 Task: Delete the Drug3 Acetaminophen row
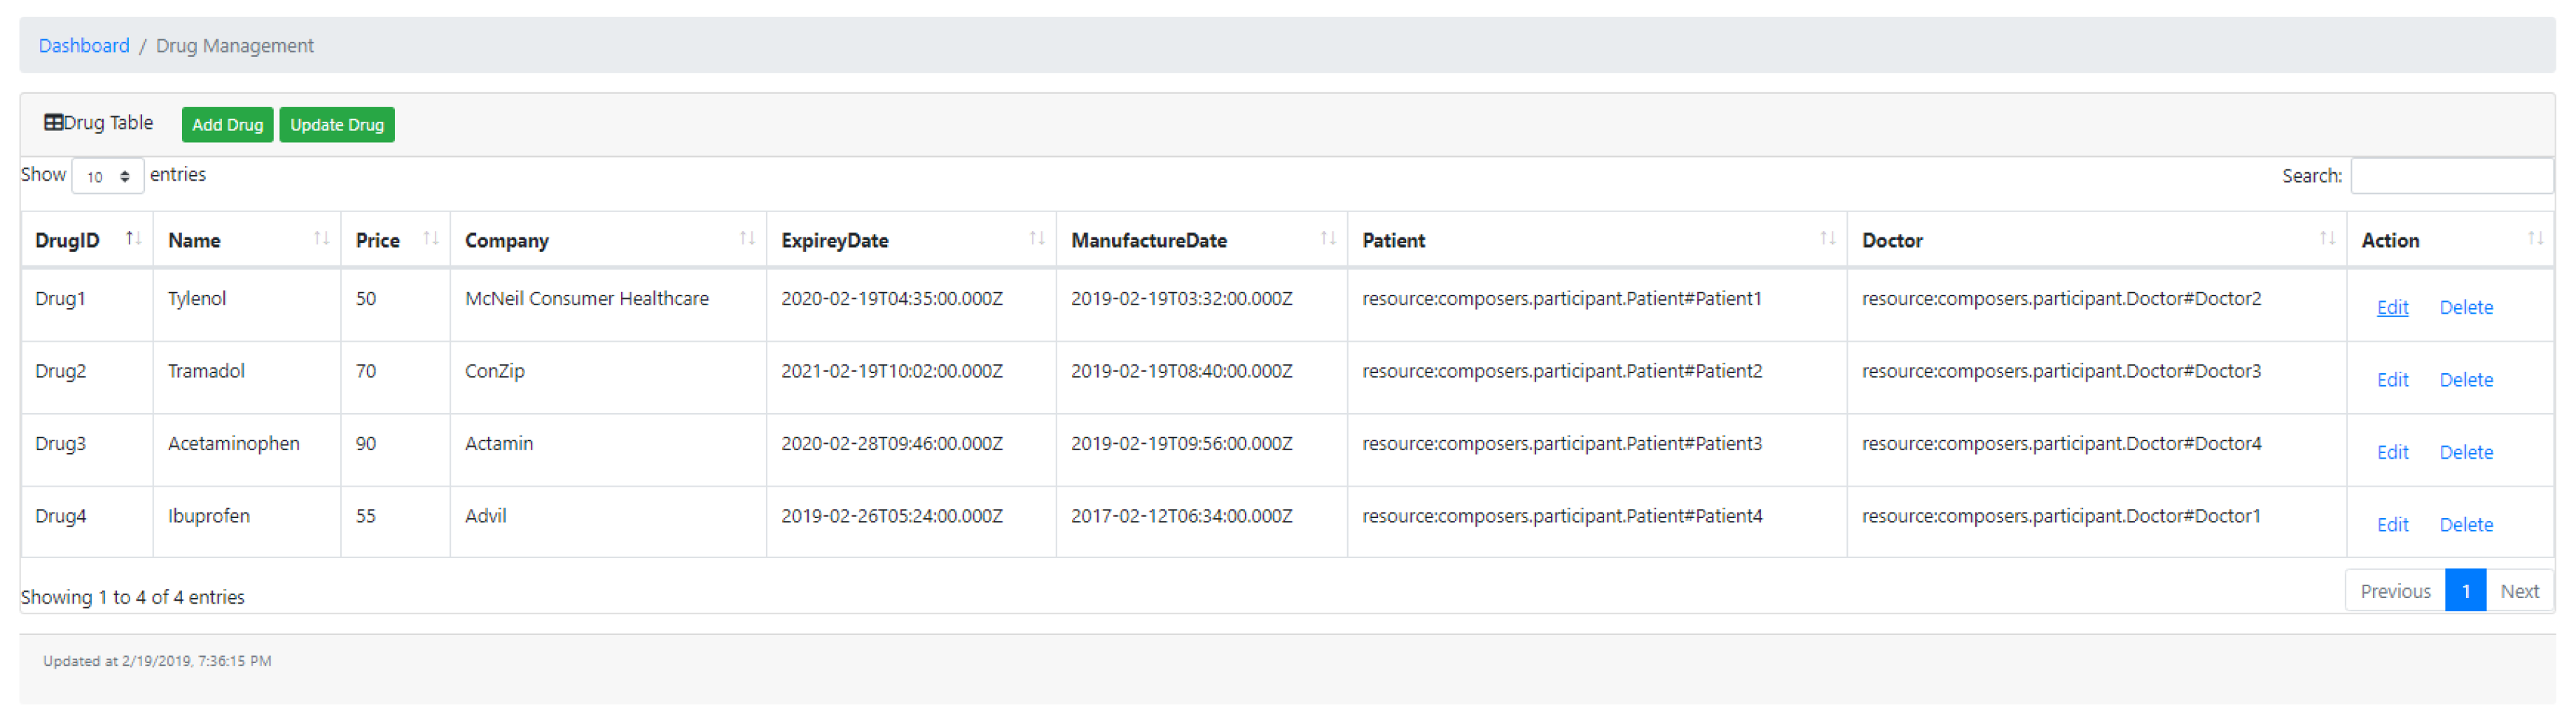2466,453
